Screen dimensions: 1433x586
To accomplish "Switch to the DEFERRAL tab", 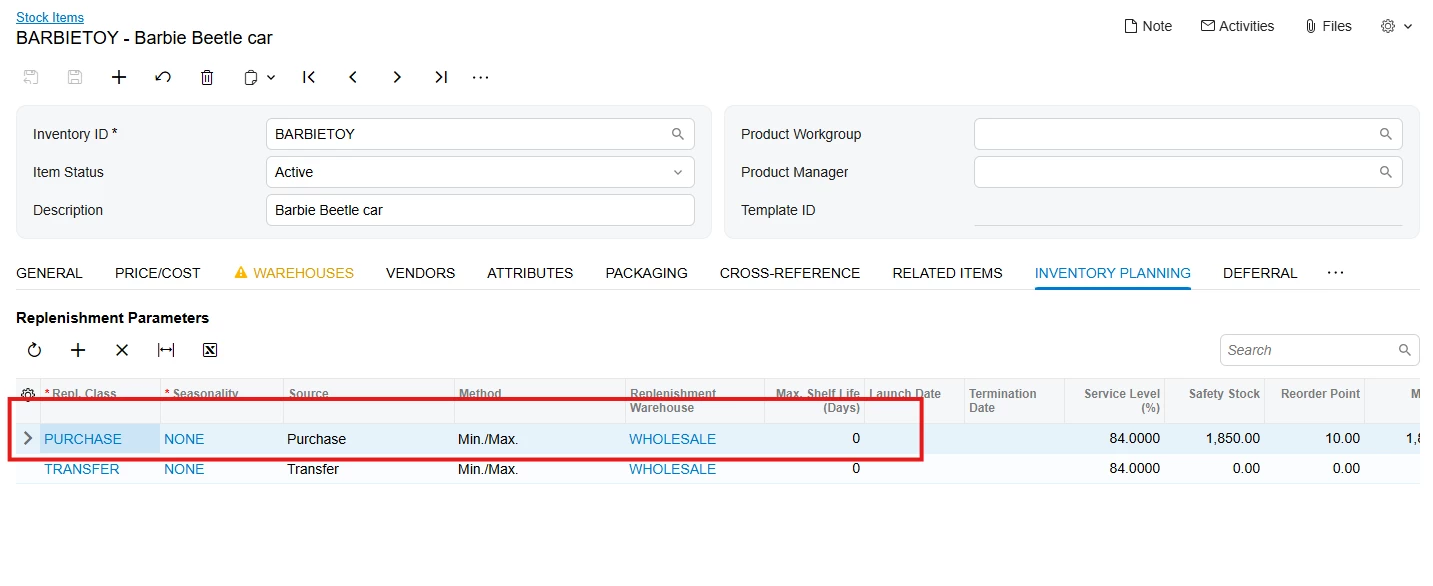I will [x=1260, y=273].
